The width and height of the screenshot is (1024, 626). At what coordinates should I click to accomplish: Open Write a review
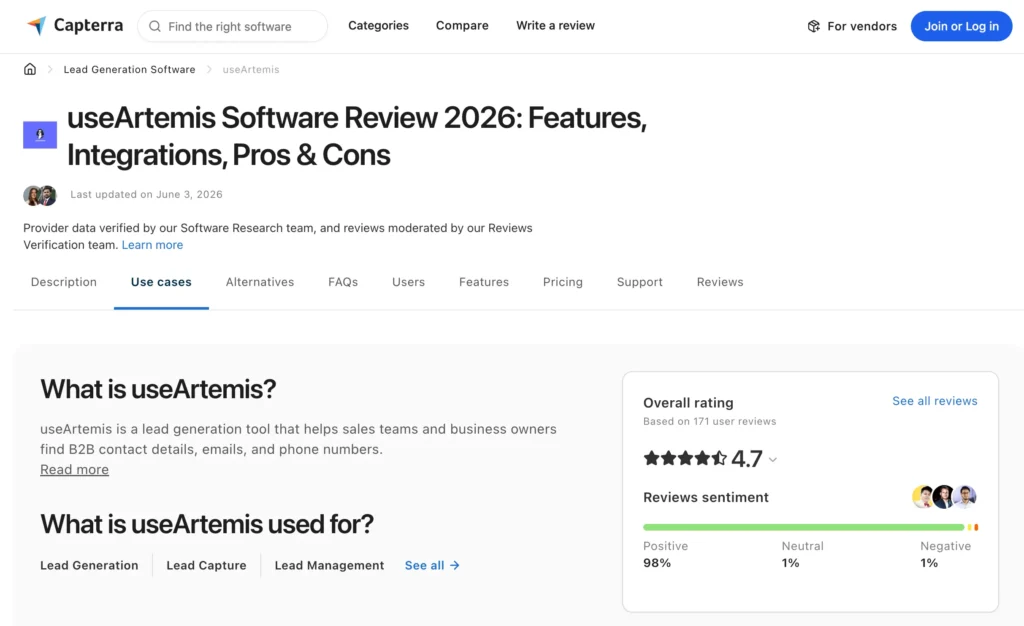[555, 25]
